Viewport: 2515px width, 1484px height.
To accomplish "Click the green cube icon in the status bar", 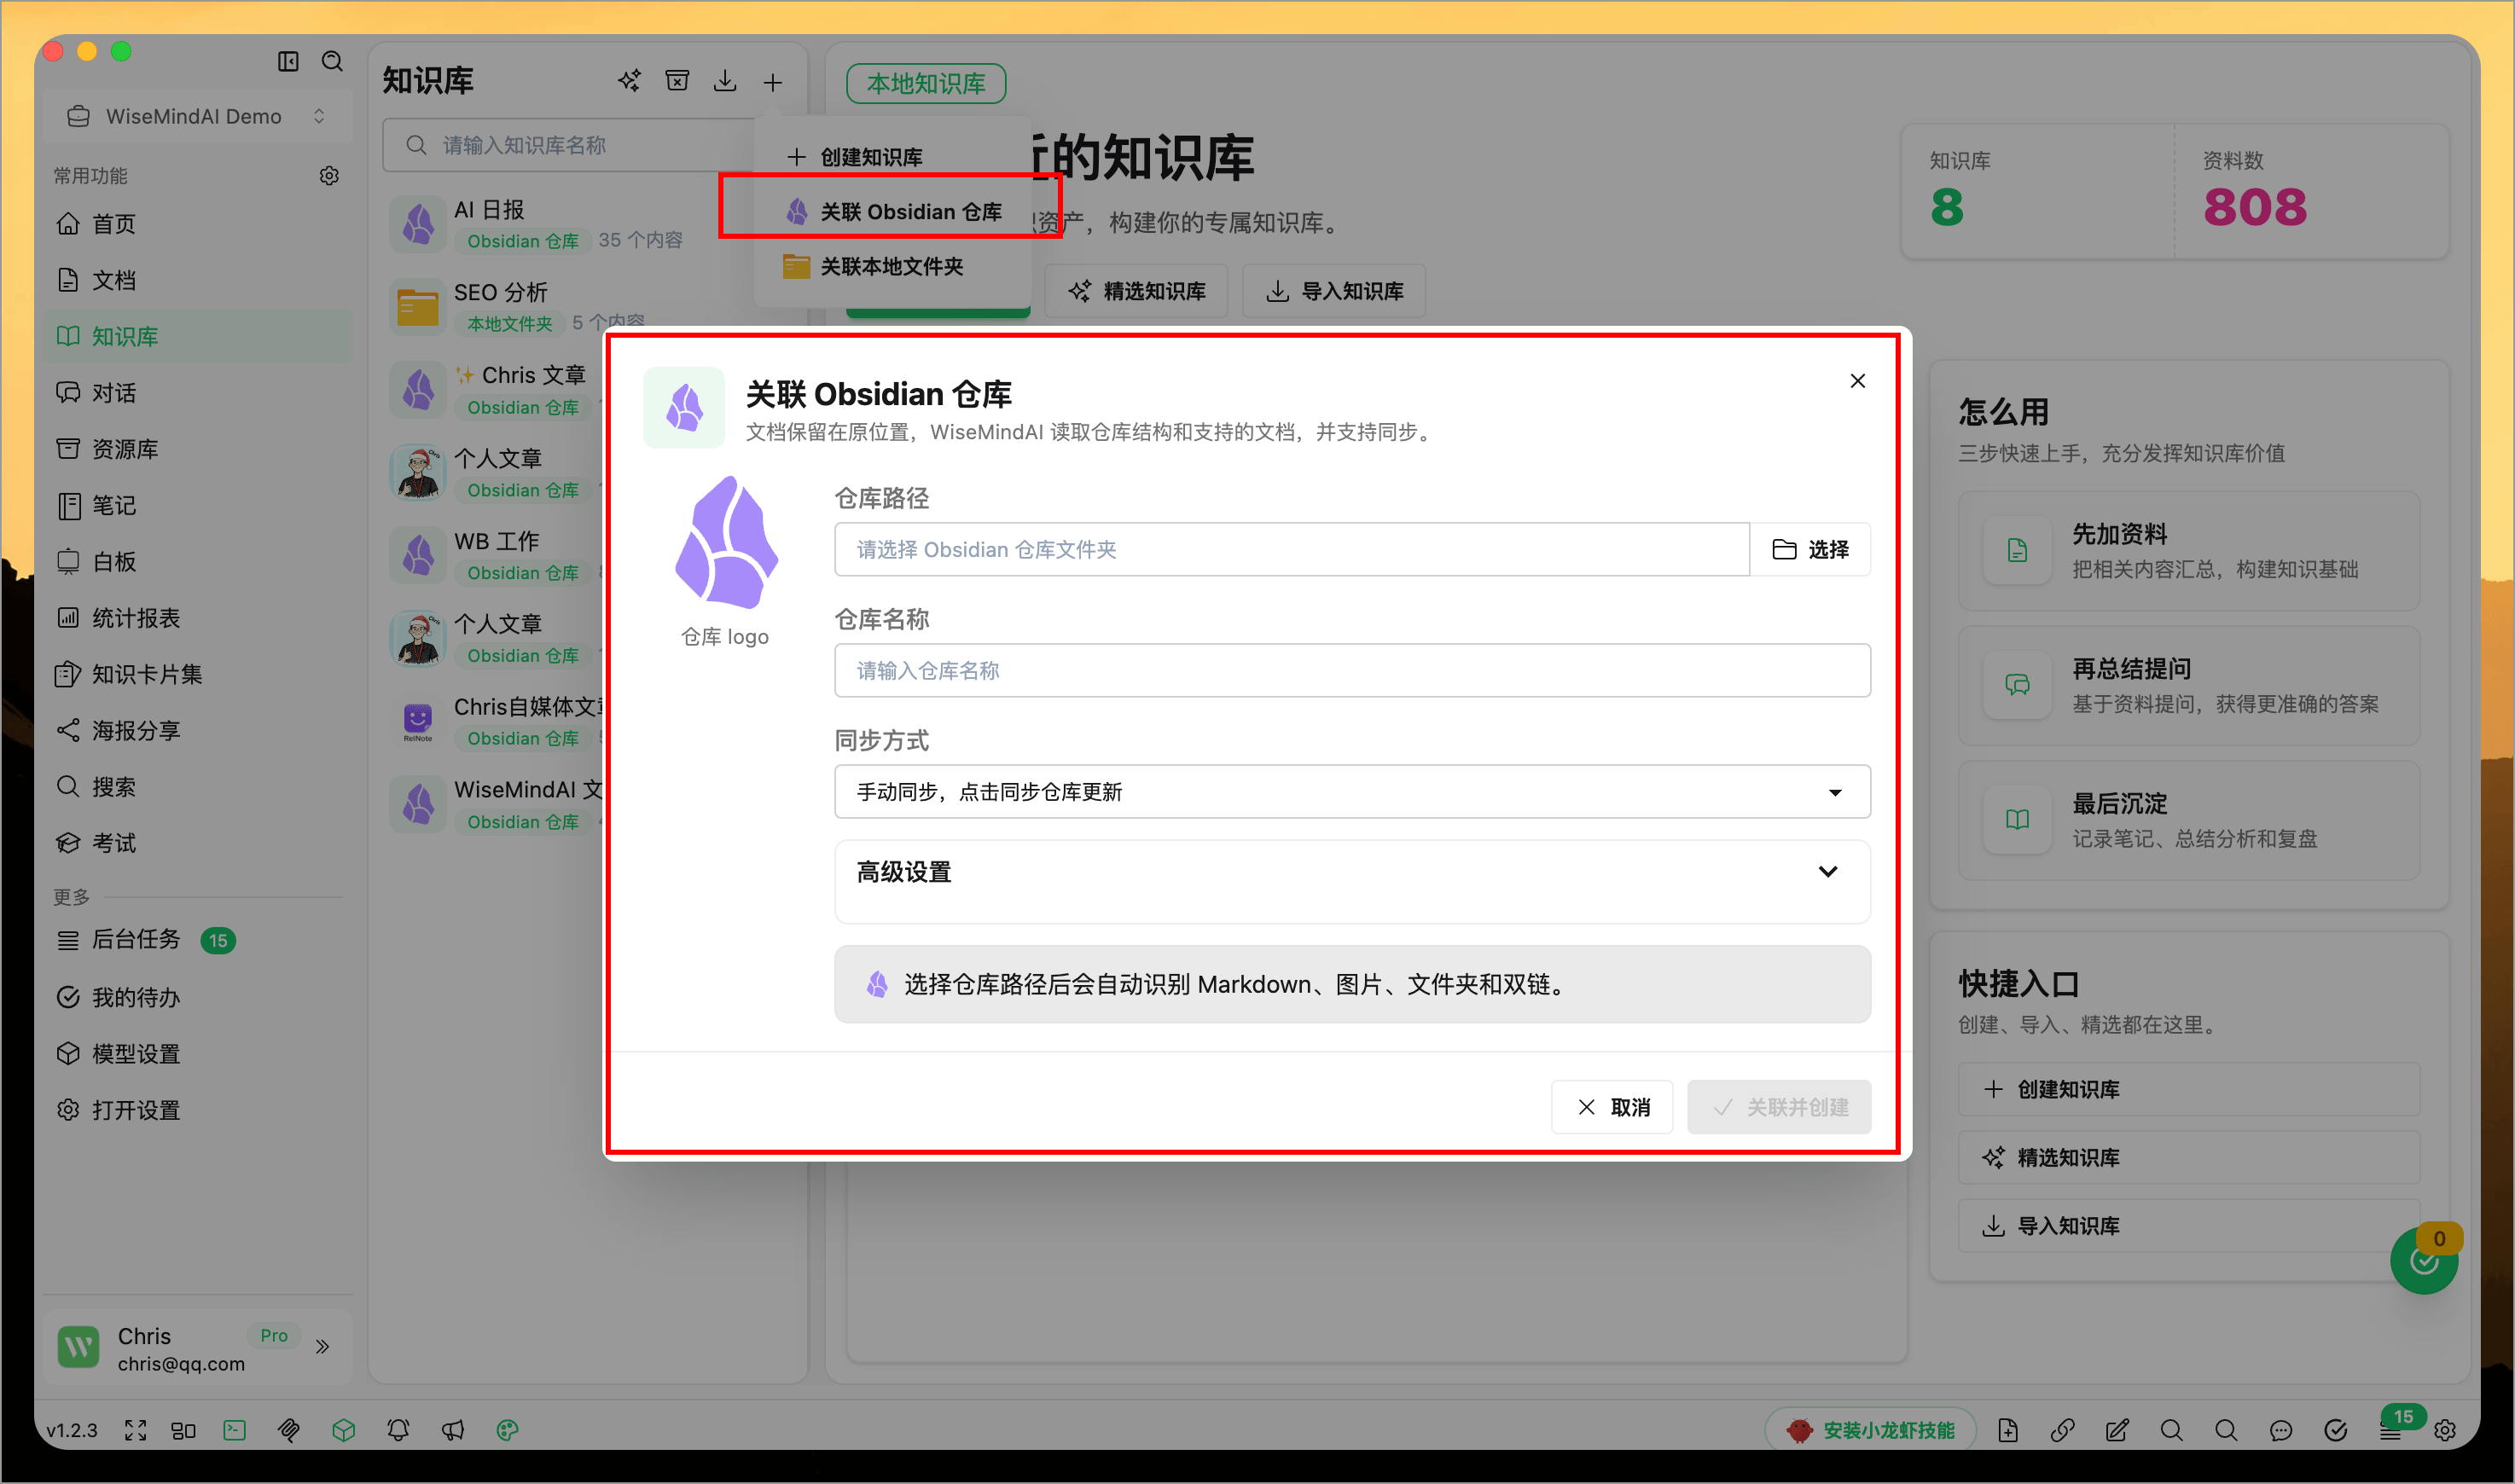I will [x=344, y=1430].
